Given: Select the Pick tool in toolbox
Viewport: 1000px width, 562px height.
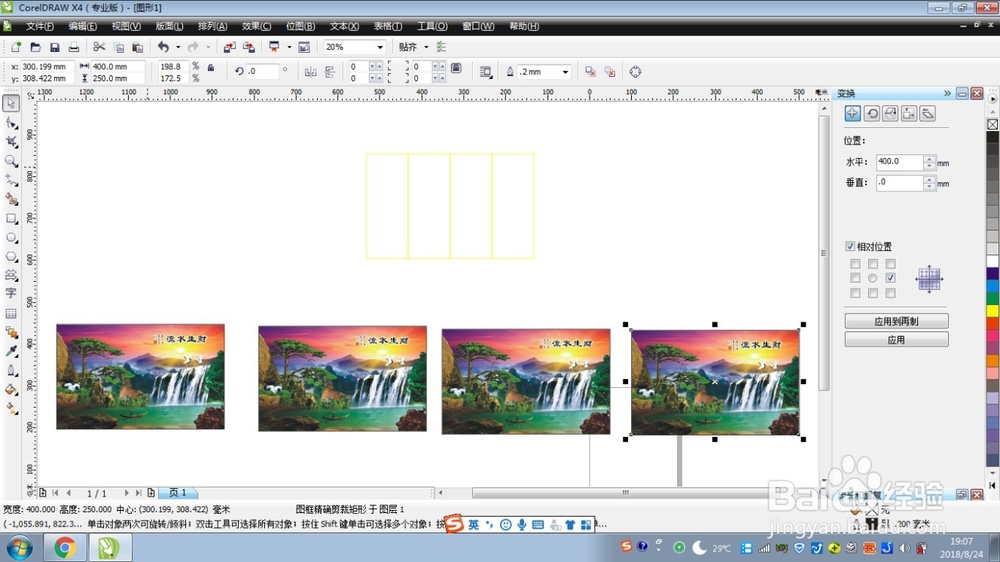Looking at the screenshot, I should (11, 103).
